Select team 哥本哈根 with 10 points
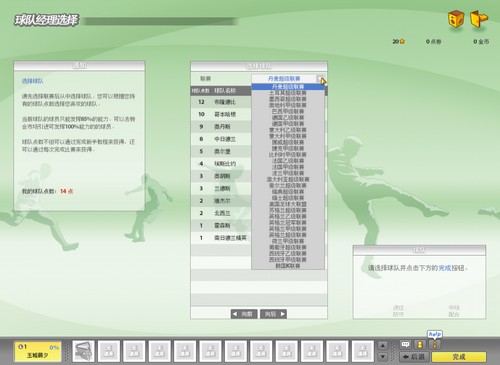The height and width of the screenshot is (365, 500). 221,114
